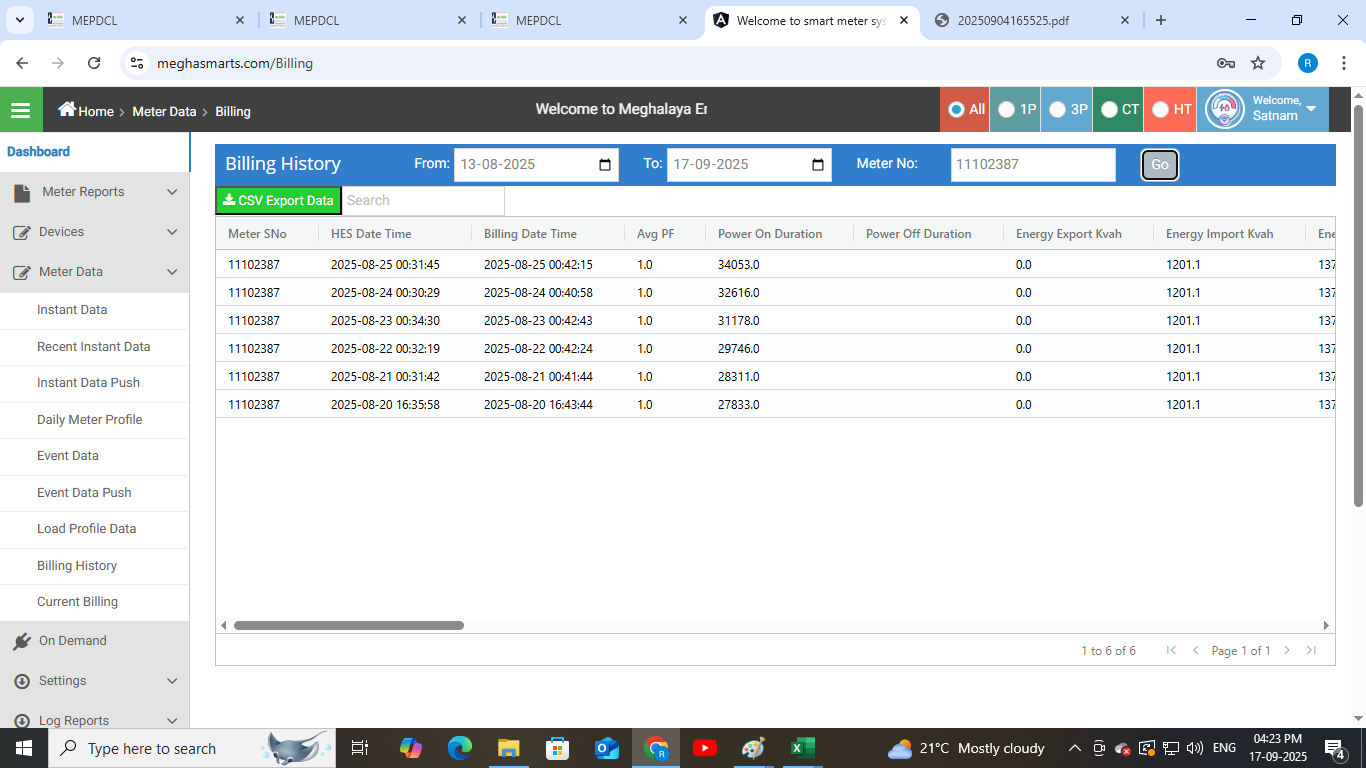This screenshot has width=1366, height=768.
Task: Open Load Profile Data menu item
Action: [86, 529]
